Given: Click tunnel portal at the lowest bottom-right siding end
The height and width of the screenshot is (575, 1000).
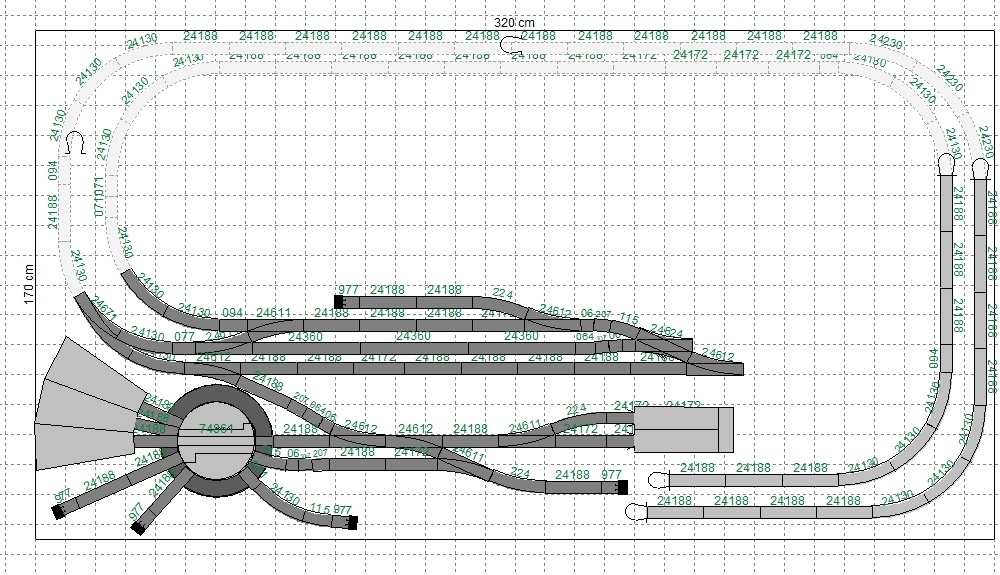Looking at the screenshot, I should click(634, 512).
